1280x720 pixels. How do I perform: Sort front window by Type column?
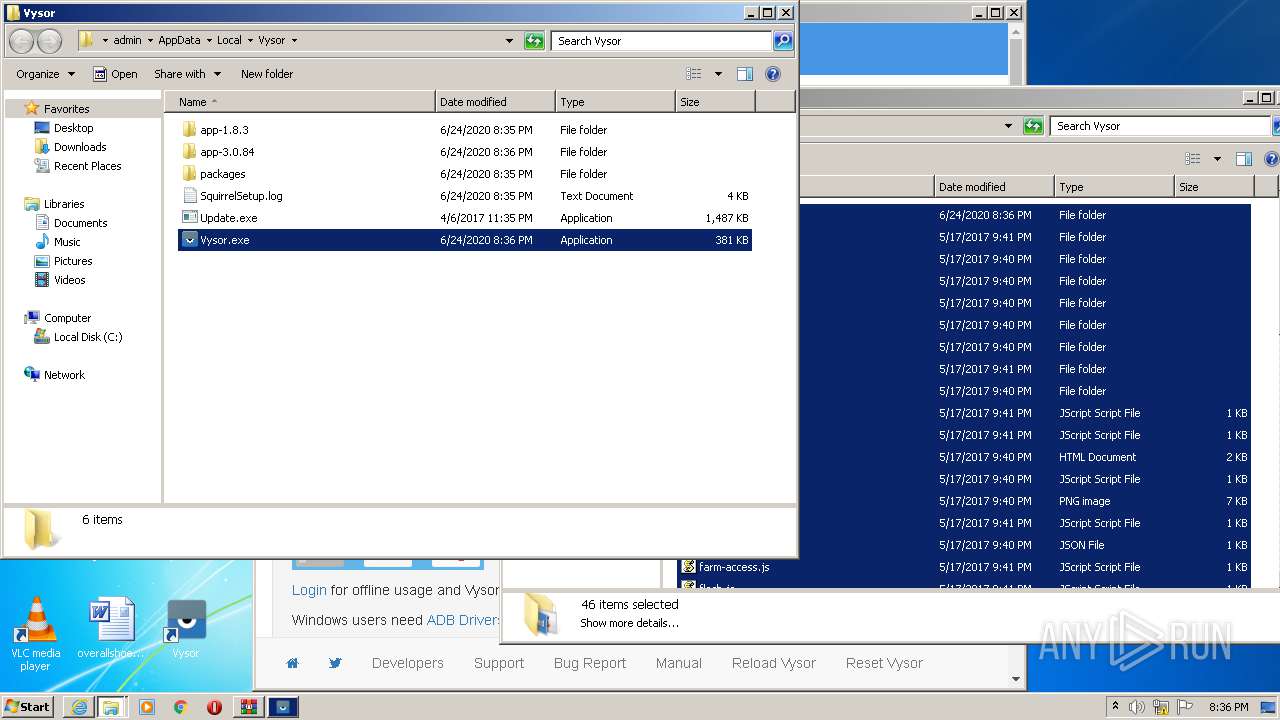[x=615, y=102]
